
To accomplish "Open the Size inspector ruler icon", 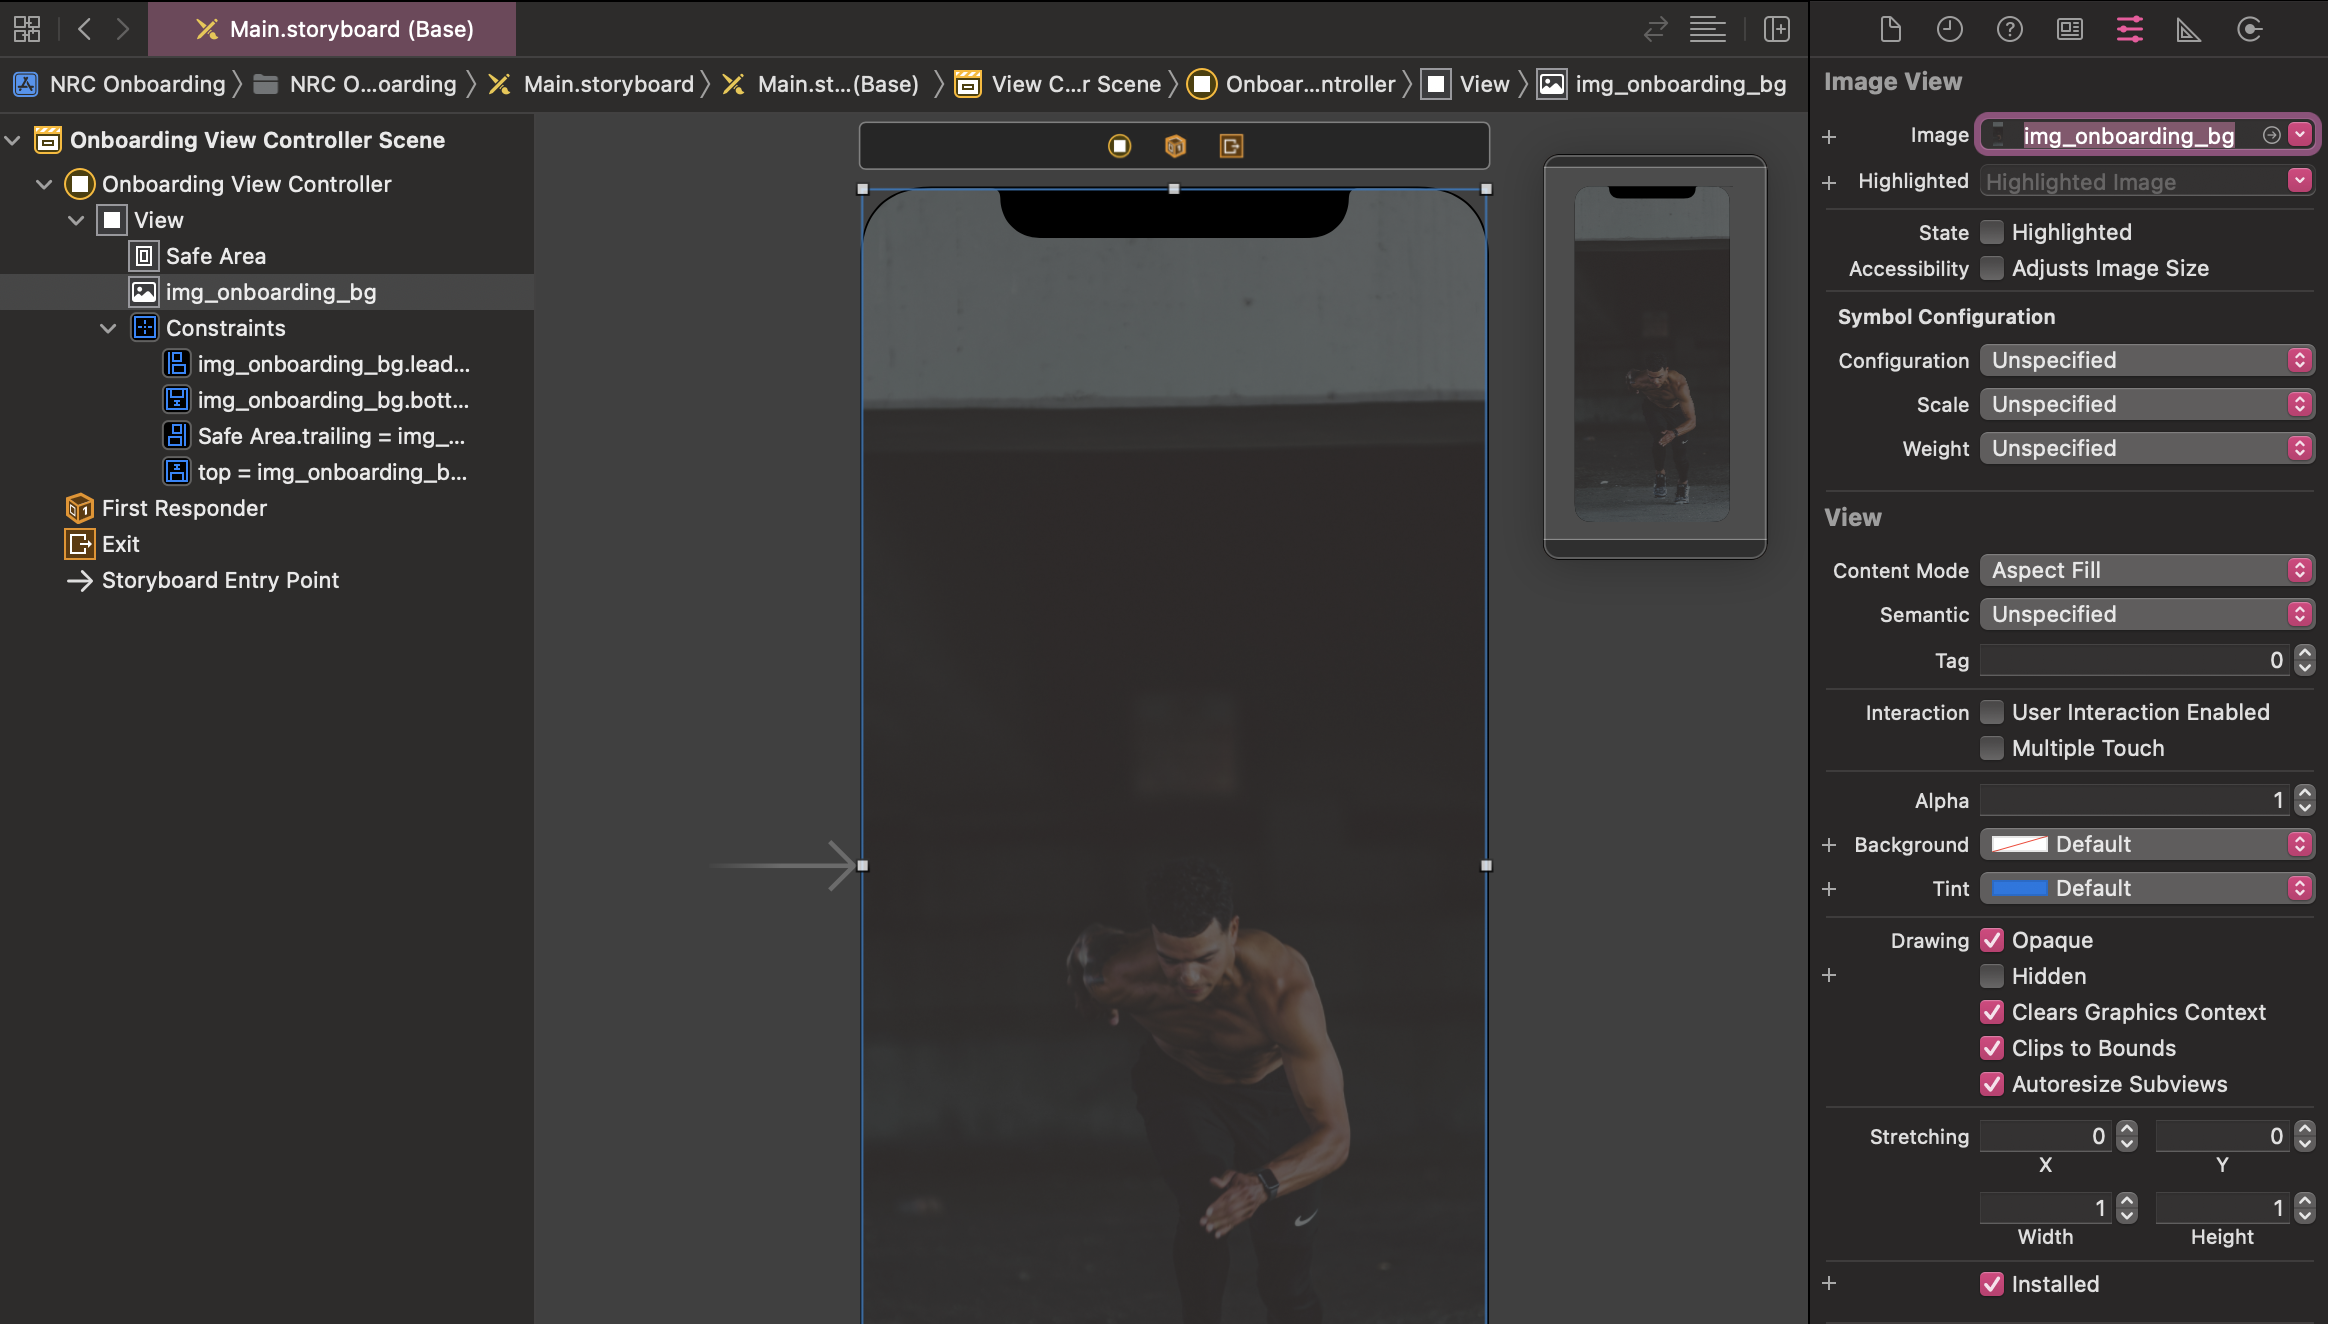I will [x=2189, y=29].
